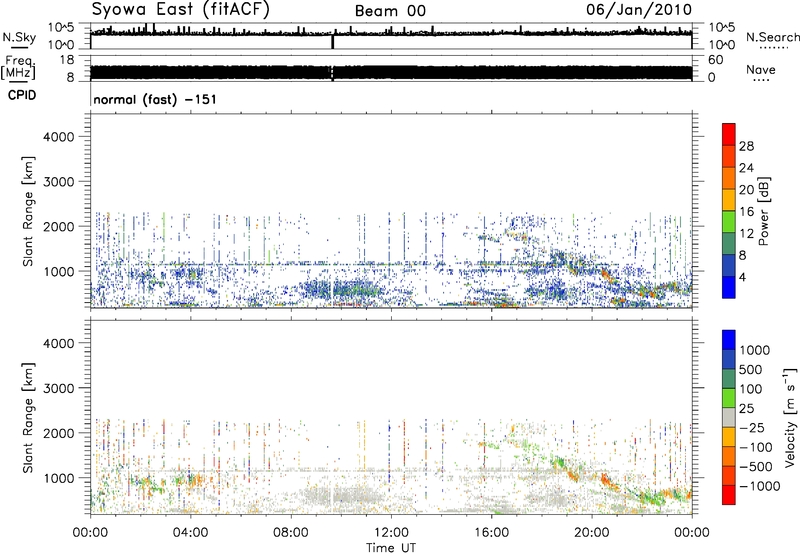Click the light green 25-100 velocity swatch
Screen dimensions: 800x554
(729, 398)
